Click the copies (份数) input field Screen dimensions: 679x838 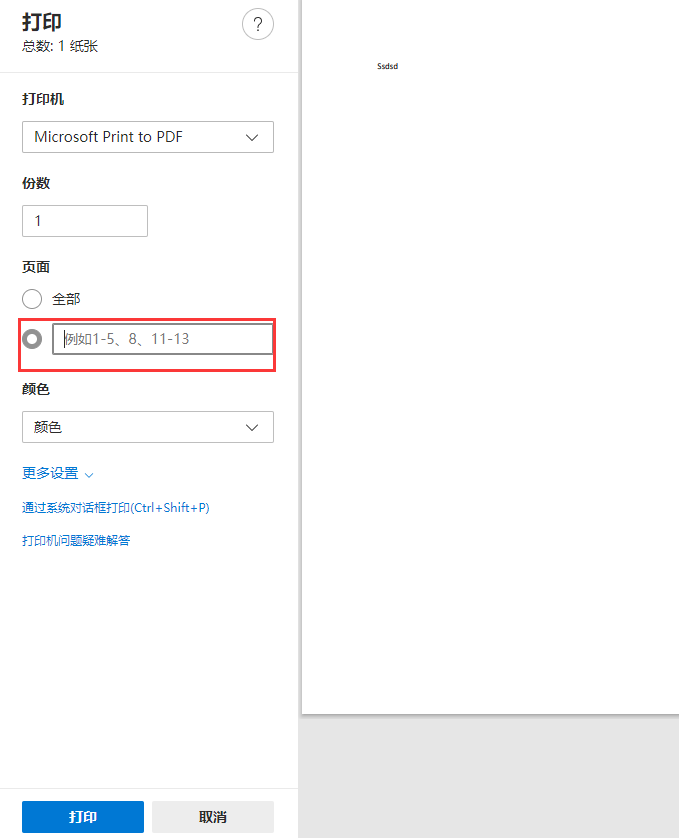click(84, 221)
